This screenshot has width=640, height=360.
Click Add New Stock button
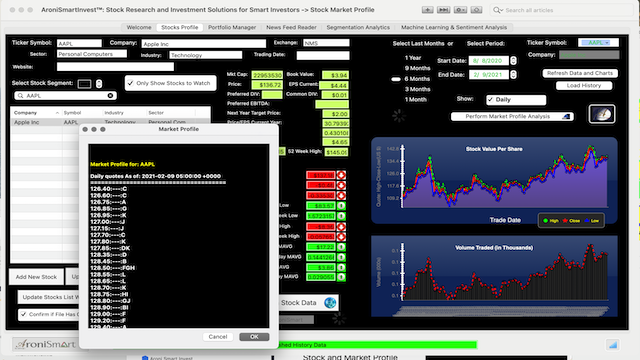[x=36, y=277]
